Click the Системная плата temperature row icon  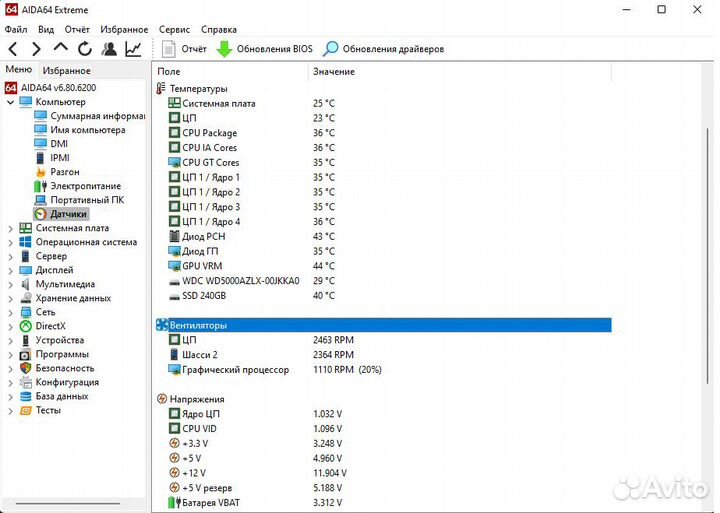(x=174, y=103)
